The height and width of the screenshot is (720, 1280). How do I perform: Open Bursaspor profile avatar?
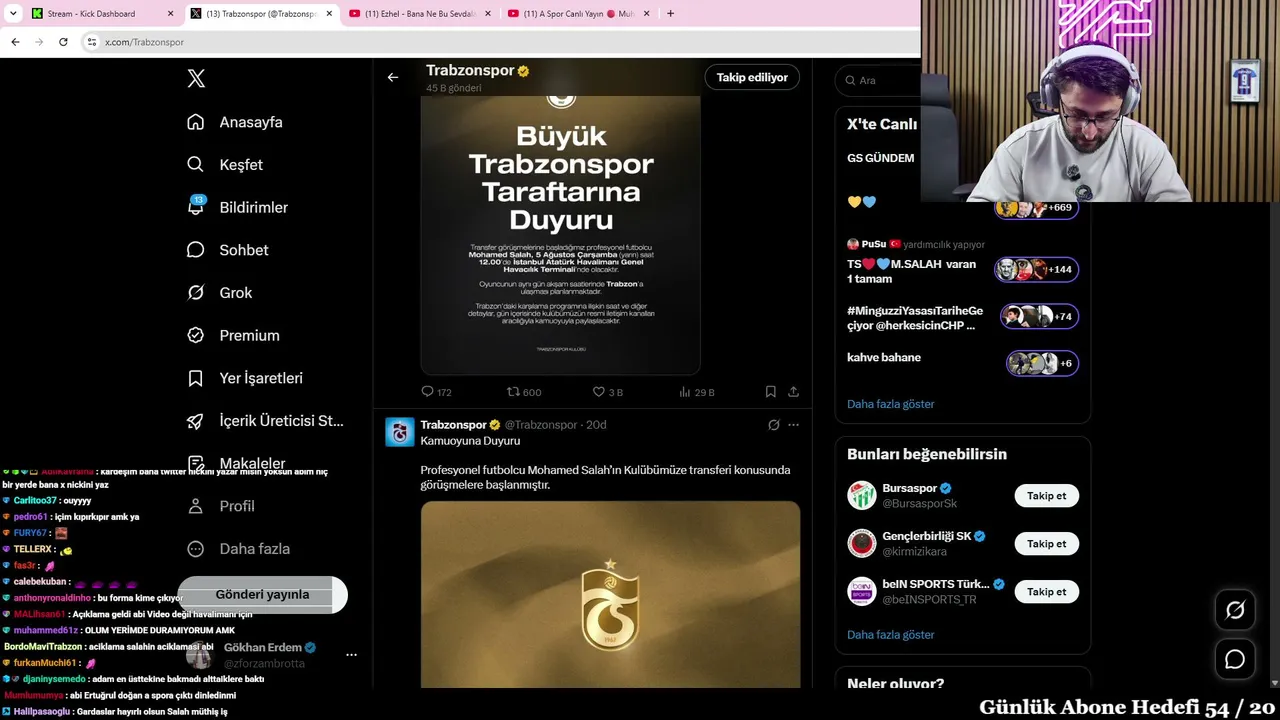point(862,496)
